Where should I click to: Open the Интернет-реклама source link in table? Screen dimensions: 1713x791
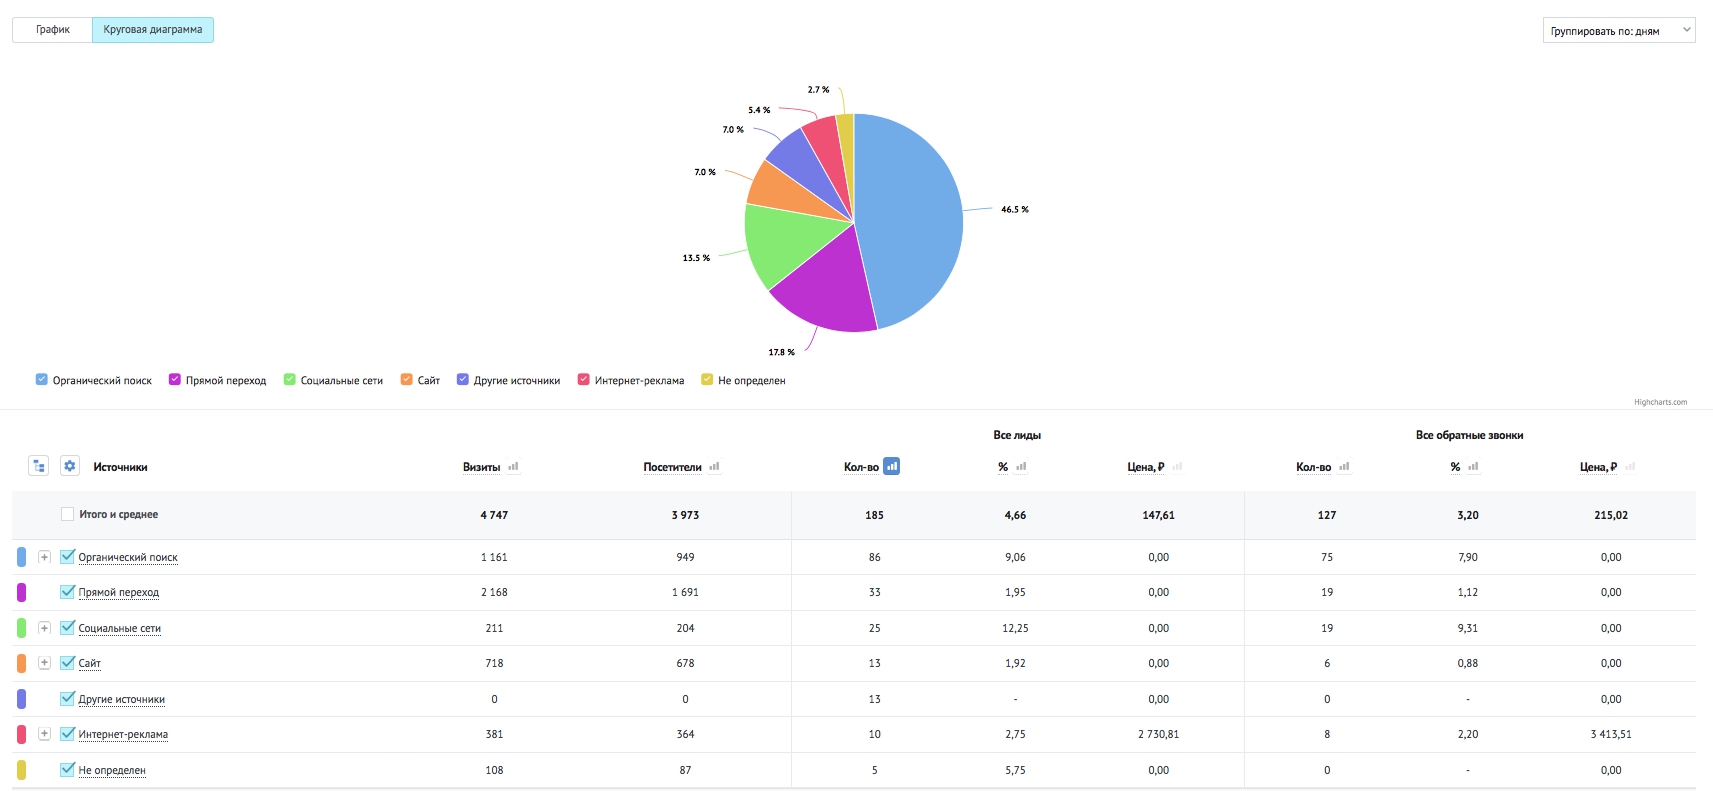123,734
